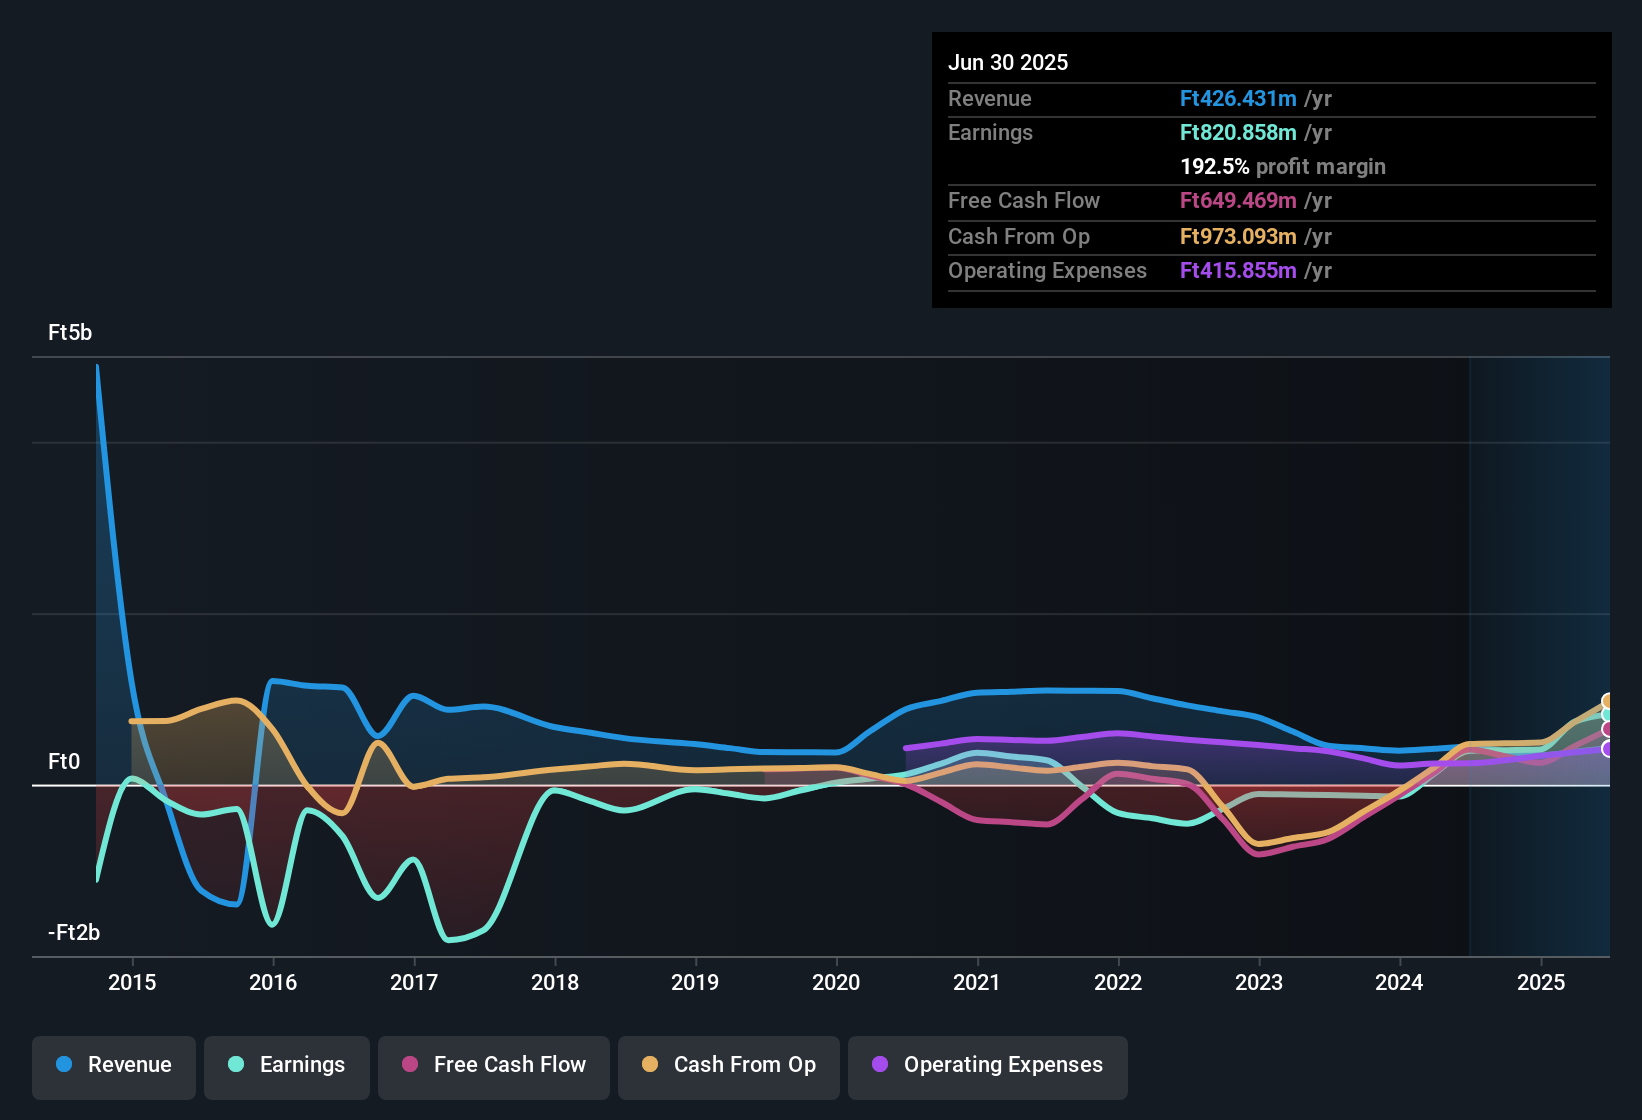The width and height of the screenshot is (1642, 1120).
Task: Toggle the Earnings series legend button
Action: tap(287, 1065)
